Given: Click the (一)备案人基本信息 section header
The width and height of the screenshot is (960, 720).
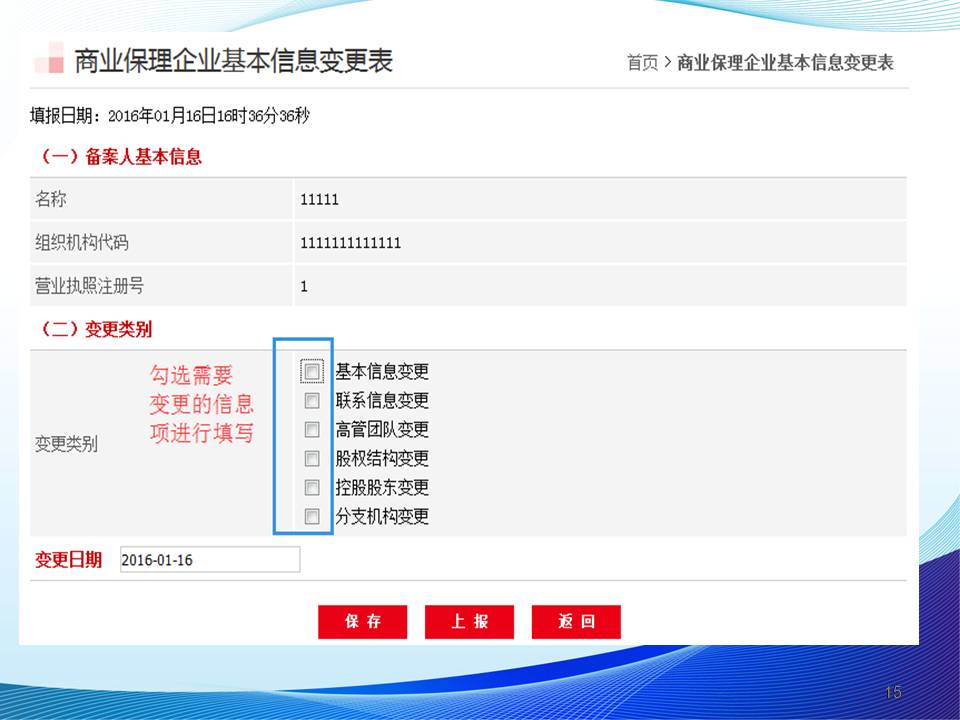Looking at the screenshot, I should tap(119, 156).
